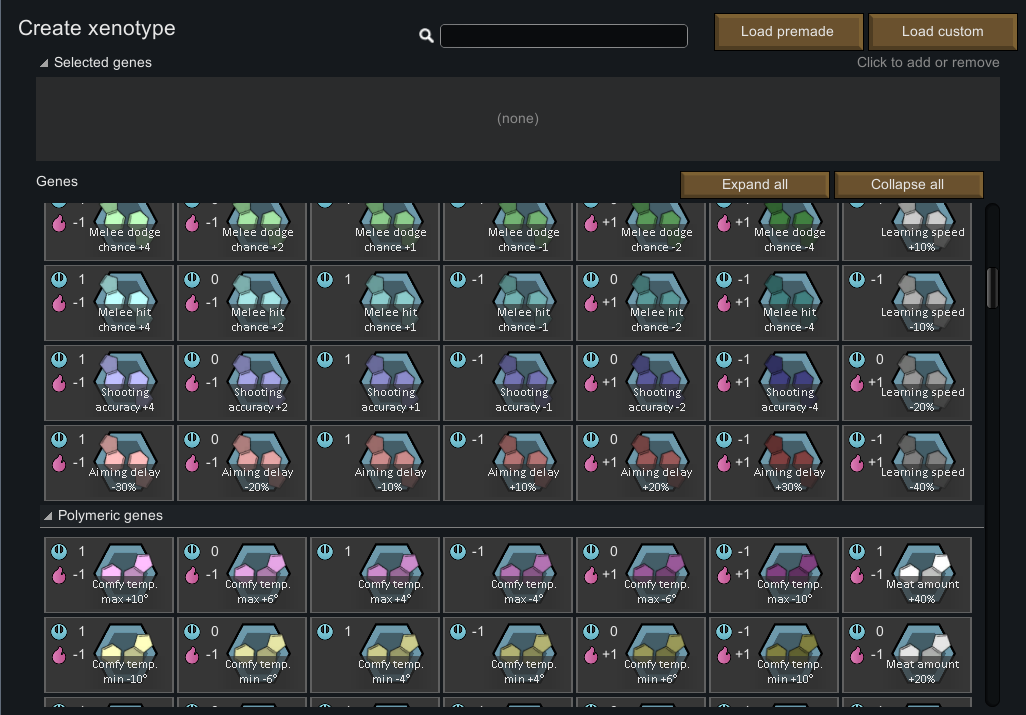Pick the Comfy temp. min -6° gene
This screenshot has width=1026, height=715.
coord(241,655)
